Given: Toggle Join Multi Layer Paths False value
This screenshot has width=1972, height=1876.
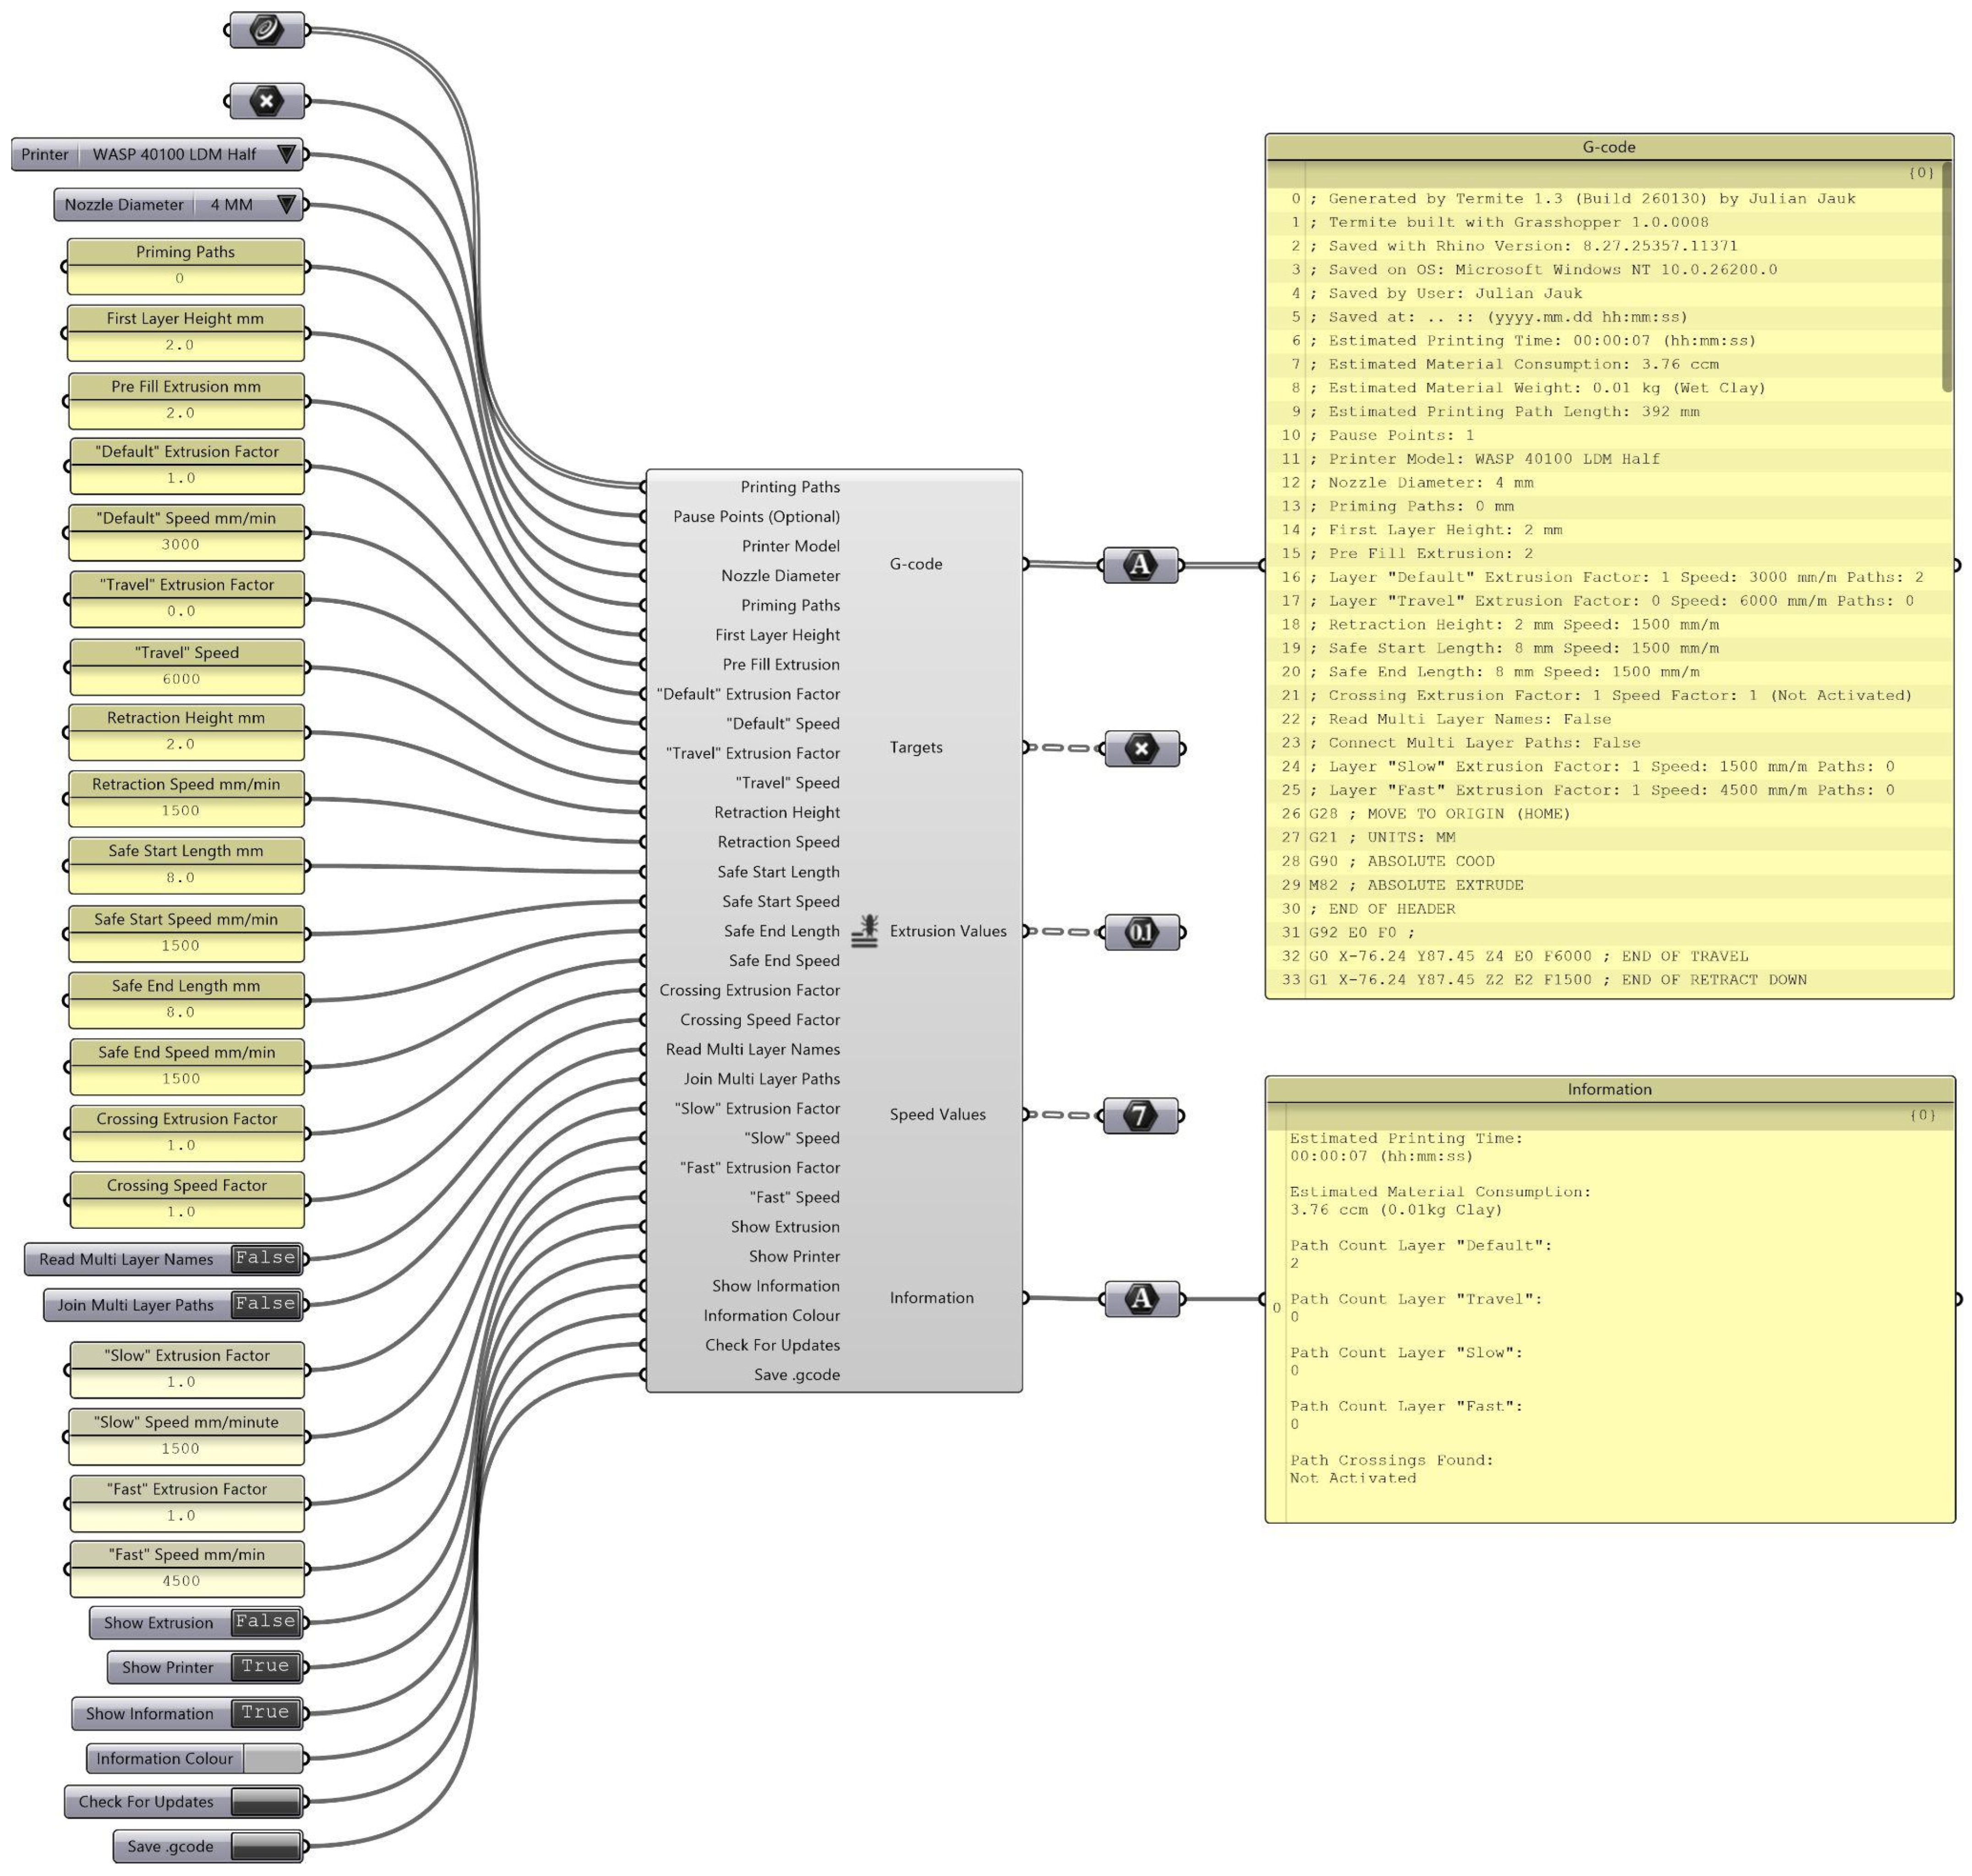Looking at the screenshot, I should point(265,1304).
